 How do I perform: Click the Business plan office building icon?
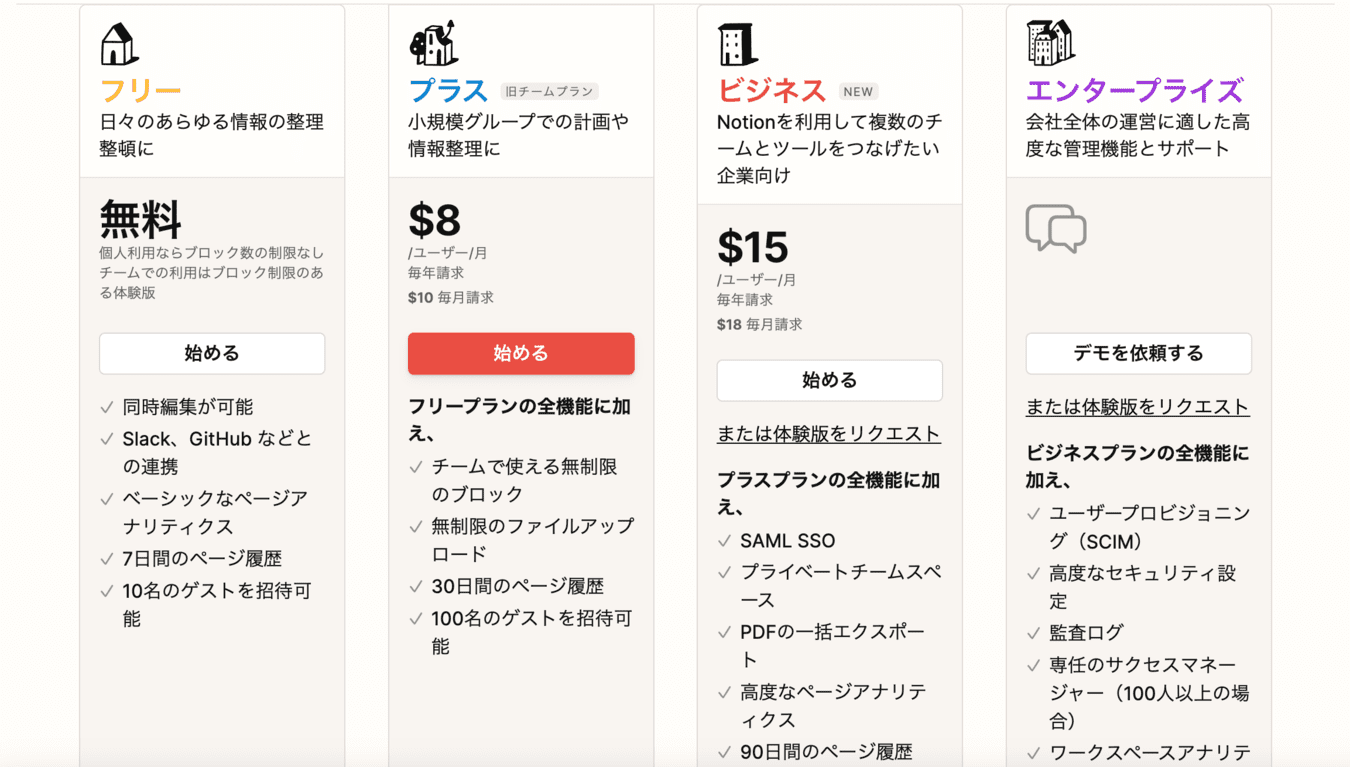point(738,45)
